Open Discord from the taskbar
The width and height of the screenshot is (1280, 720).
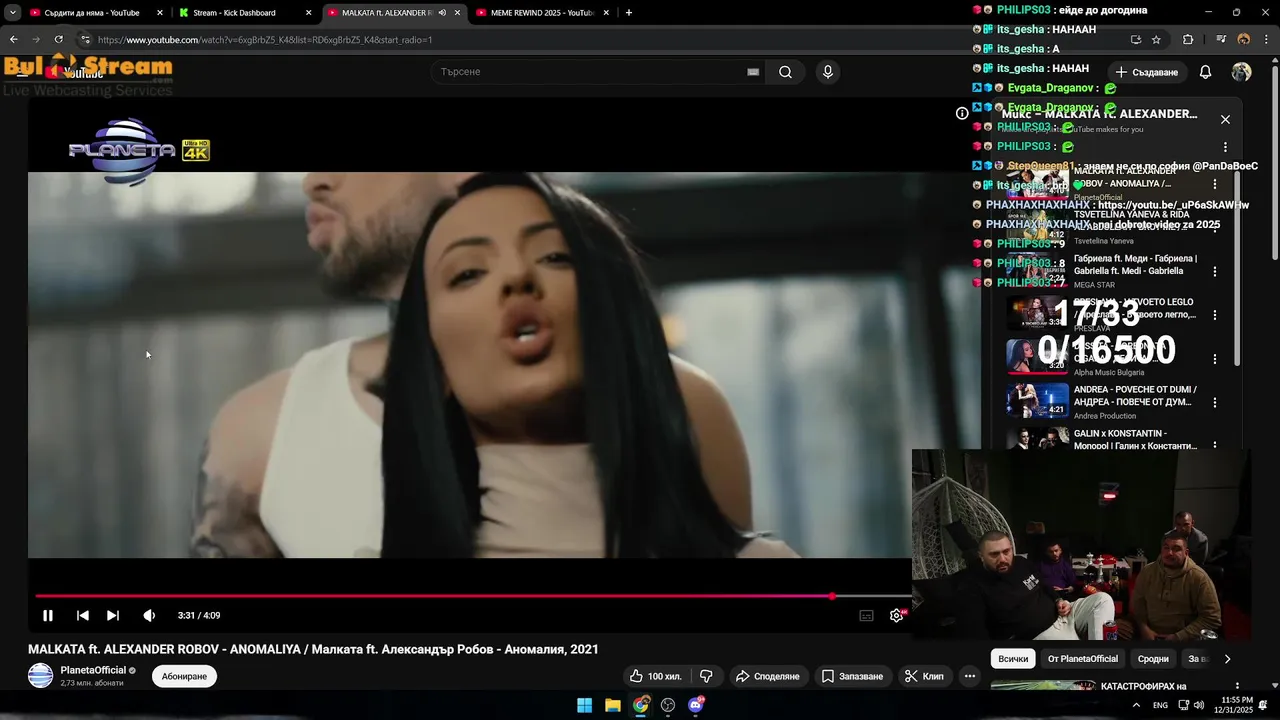click(x=696, y=705)
